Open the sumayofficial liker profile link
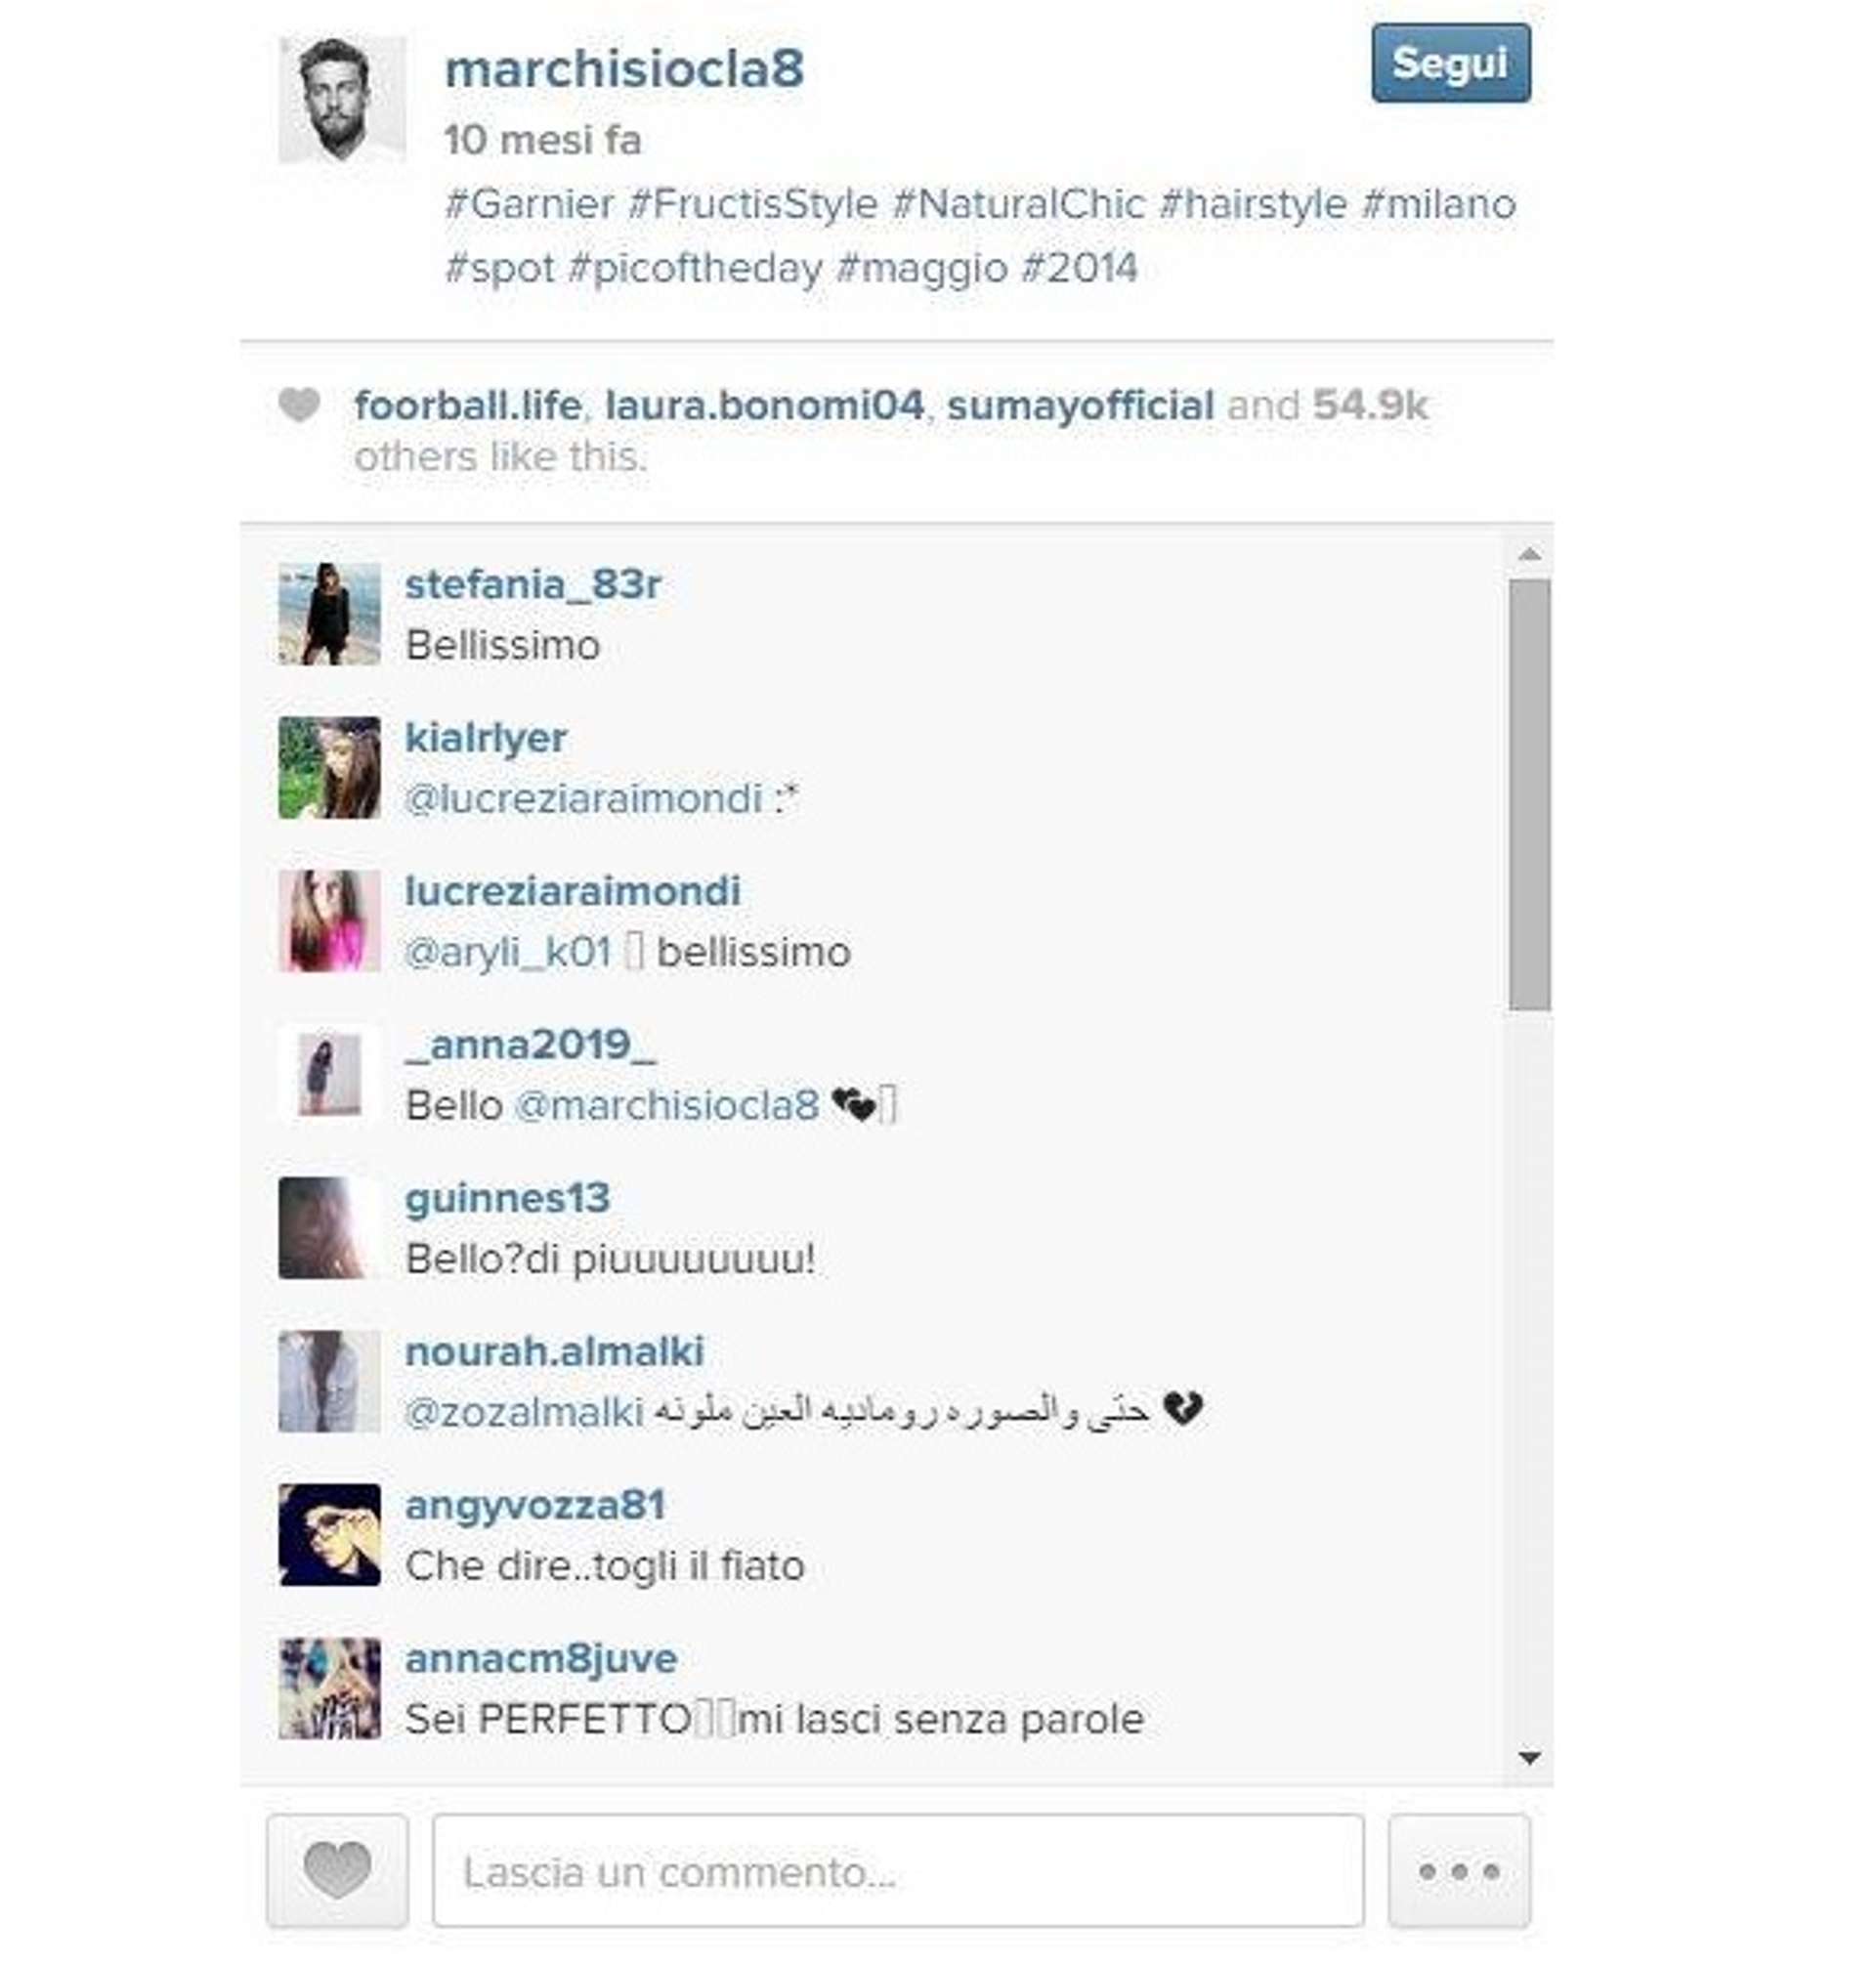The height and width of the screenshot is (1966, 1876). (x=1080, y=405)
